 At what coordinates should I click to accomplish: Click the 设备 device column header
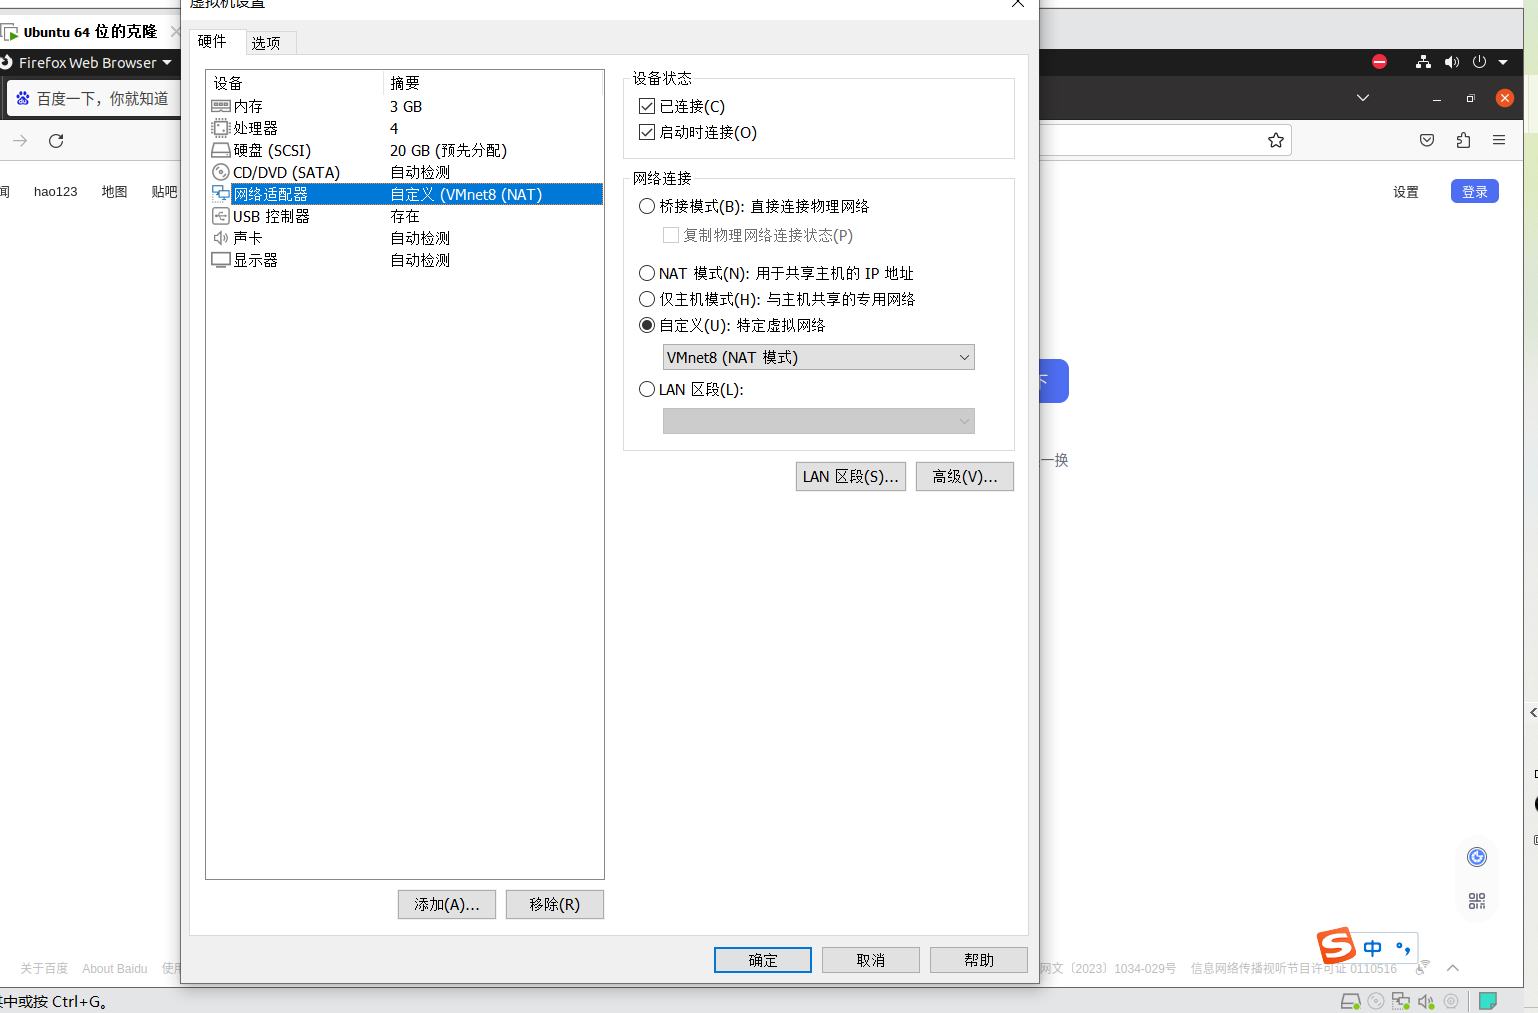coord(295,83)
